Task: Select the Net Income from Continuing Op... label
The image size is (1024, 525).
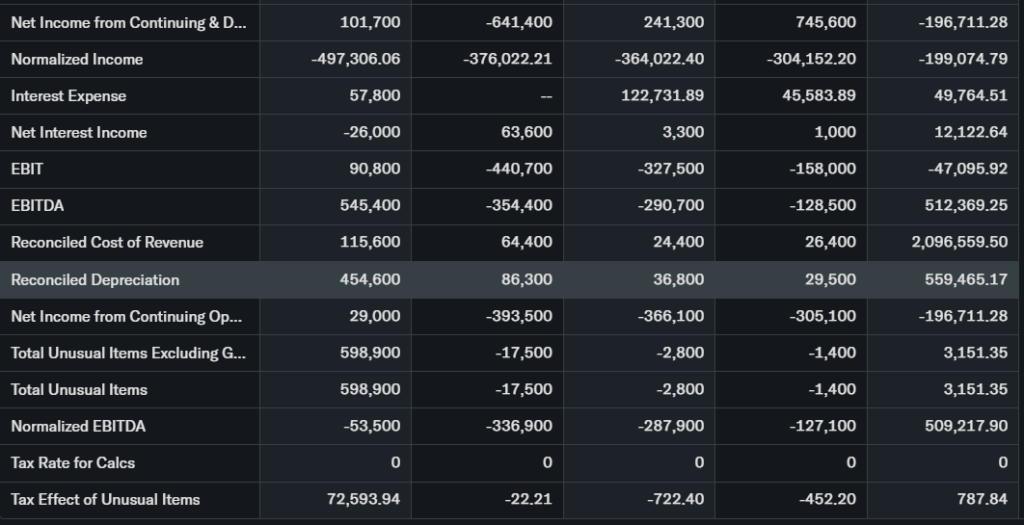Action: click(127, 316)
